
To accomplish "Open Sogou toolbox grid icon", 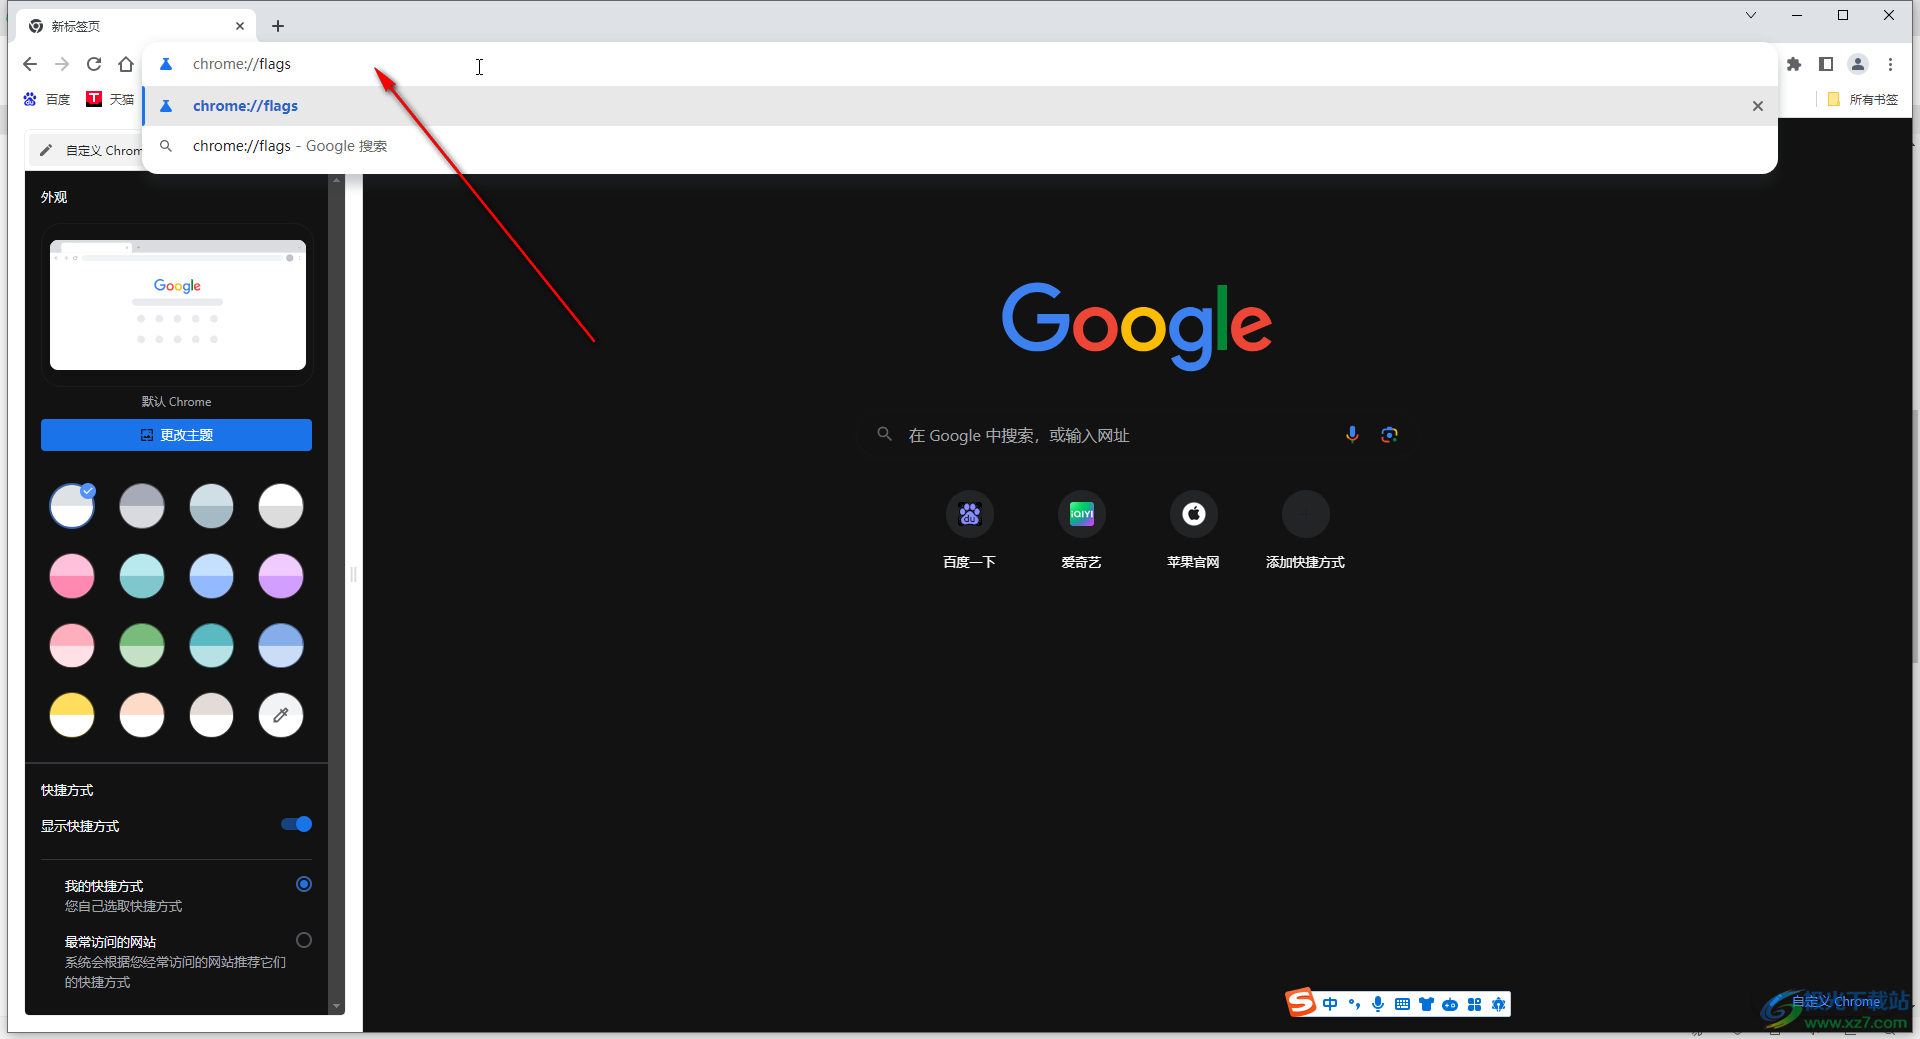I will 1474,1004.
